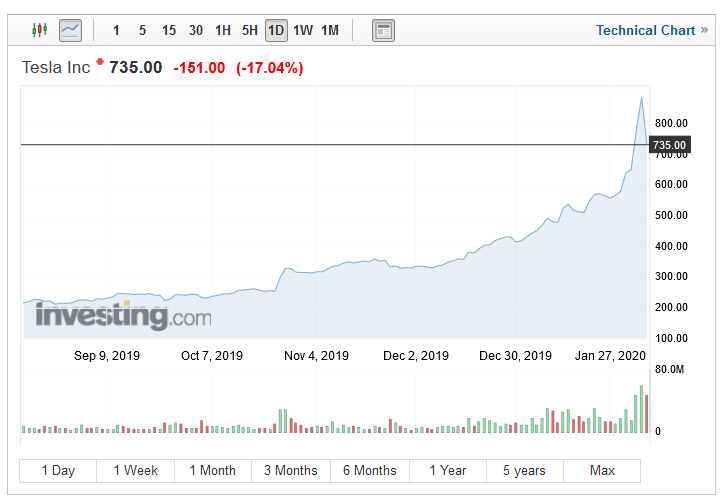The image size is (727, 504).
Task: View the Max range
Action: click(602, 471)
